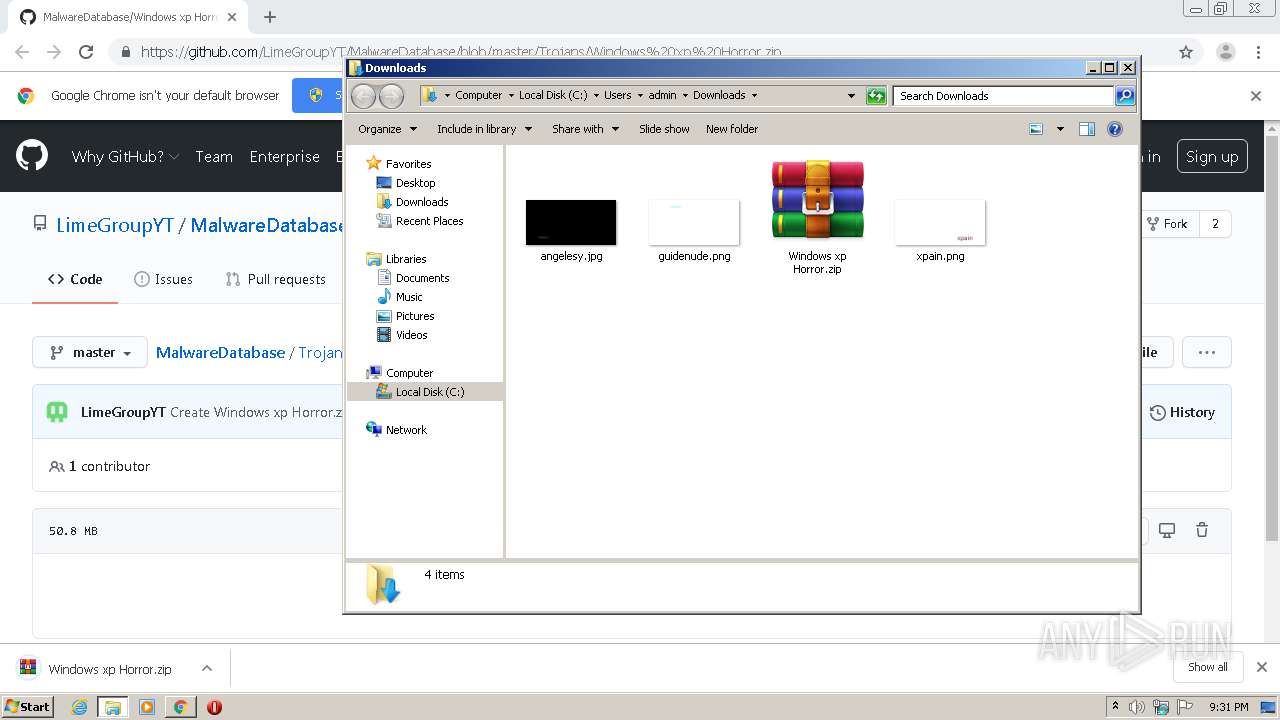The height and width of the screenshot is (720, 1280).
Task: Open the view options dropdown arrow
Action: (1060, 129)
